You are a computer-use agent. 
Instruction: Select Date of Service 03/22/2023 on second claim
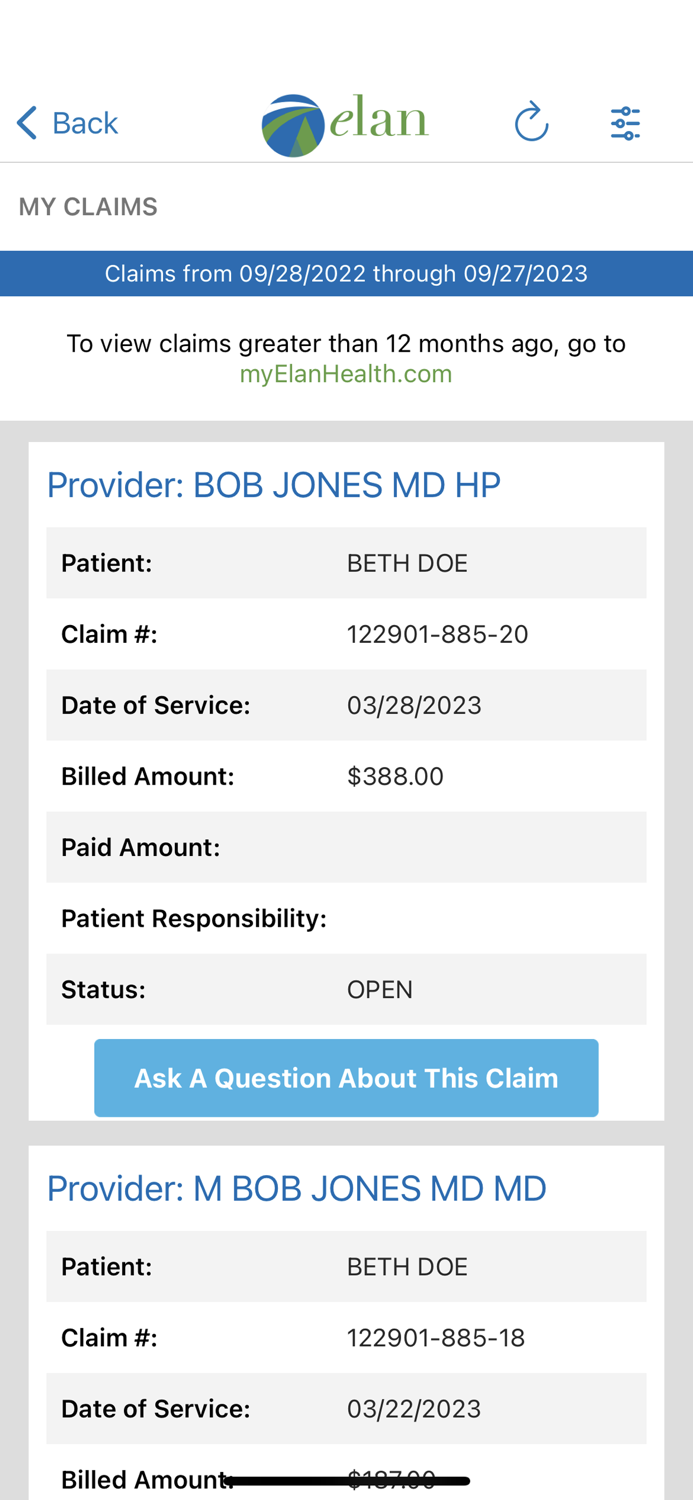(x=346, y=1407)
